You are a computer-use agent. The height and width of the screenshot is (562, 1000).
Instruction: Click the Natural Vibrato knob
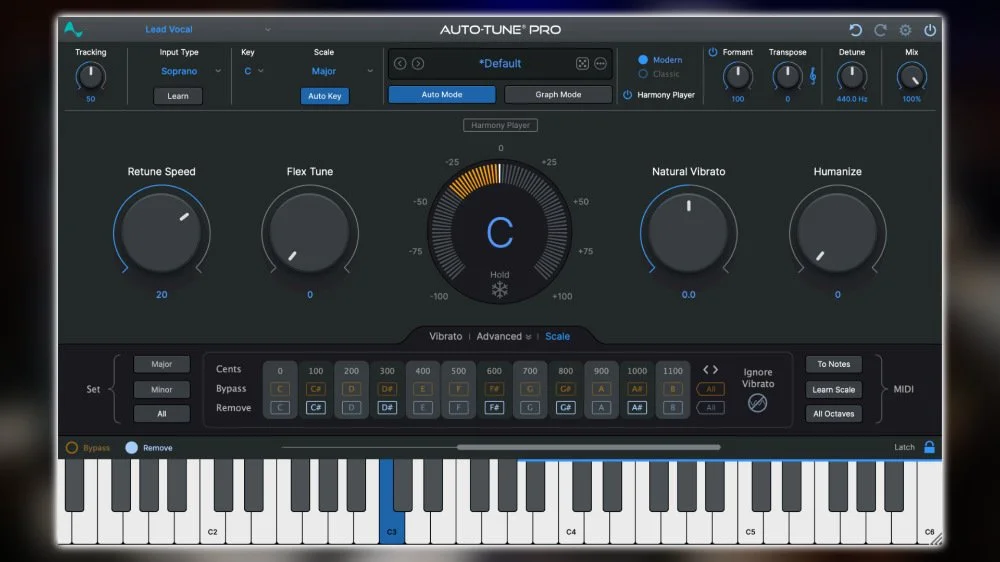click(688, 232)
